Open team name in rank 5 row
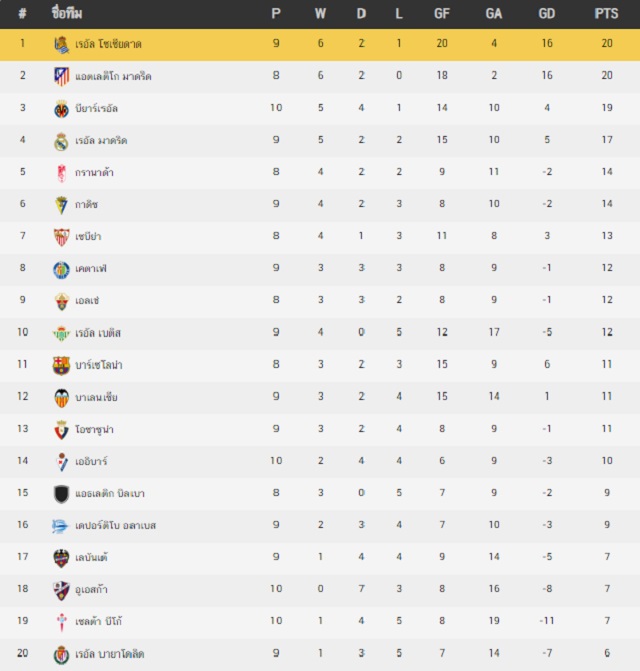This screenshot has height=671, width=640. coord(94,172)
